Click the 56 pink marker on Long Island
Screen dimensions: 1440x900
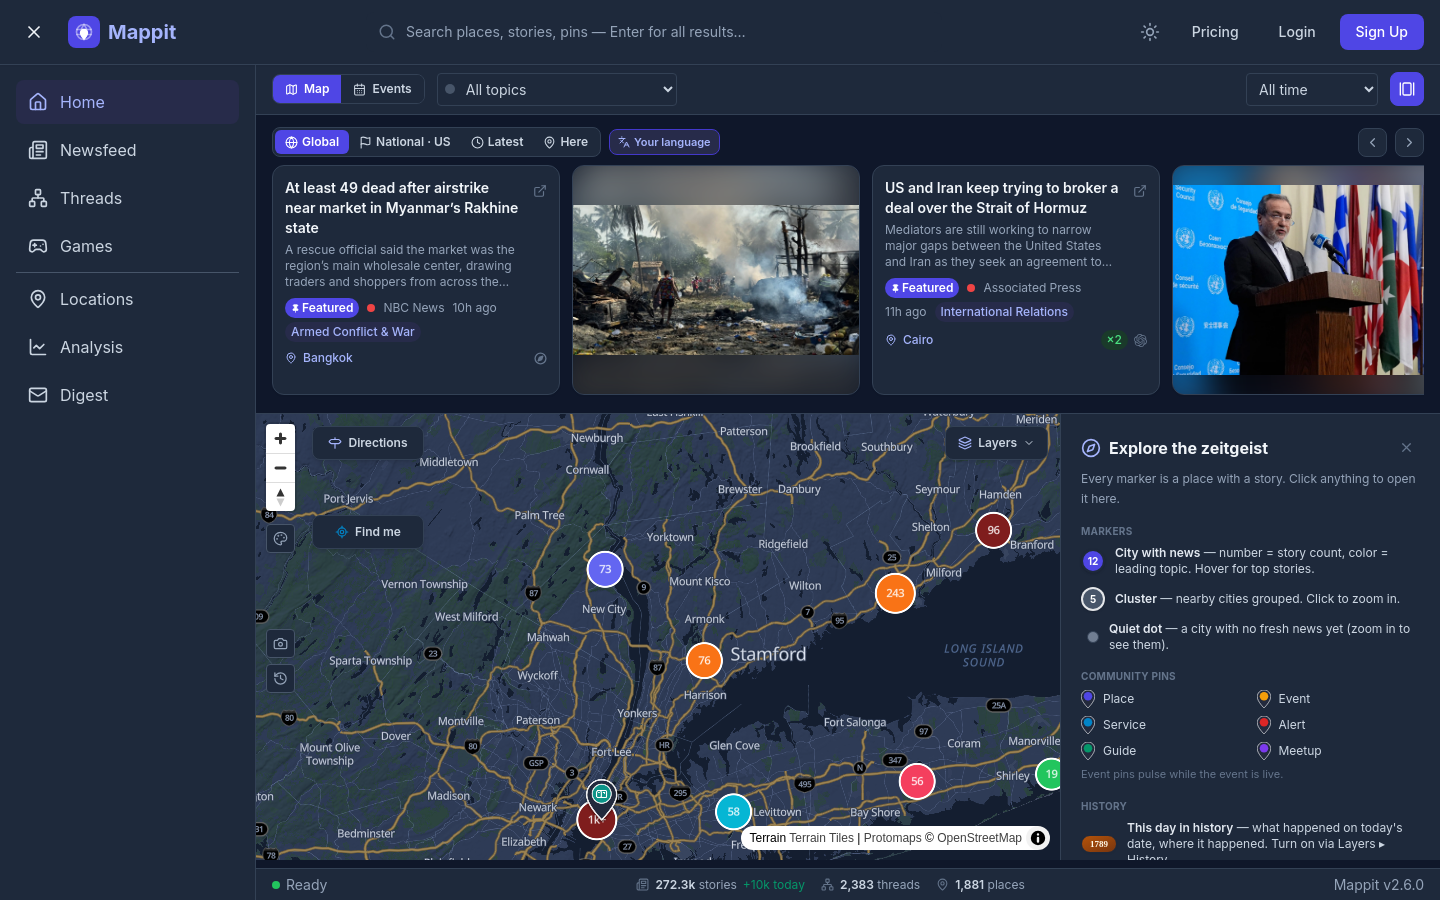point(917,781)
